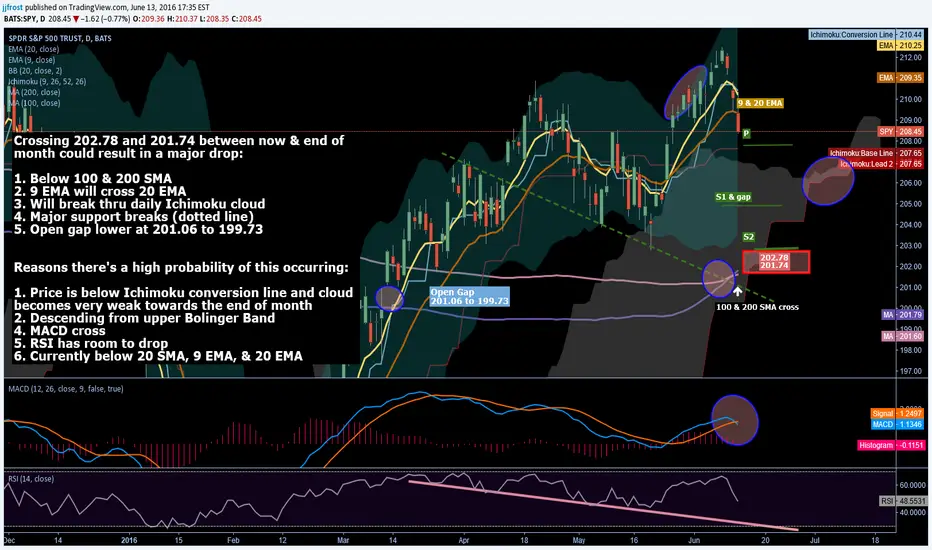
Task: Click the May label on the time axis
Action: 579,540
